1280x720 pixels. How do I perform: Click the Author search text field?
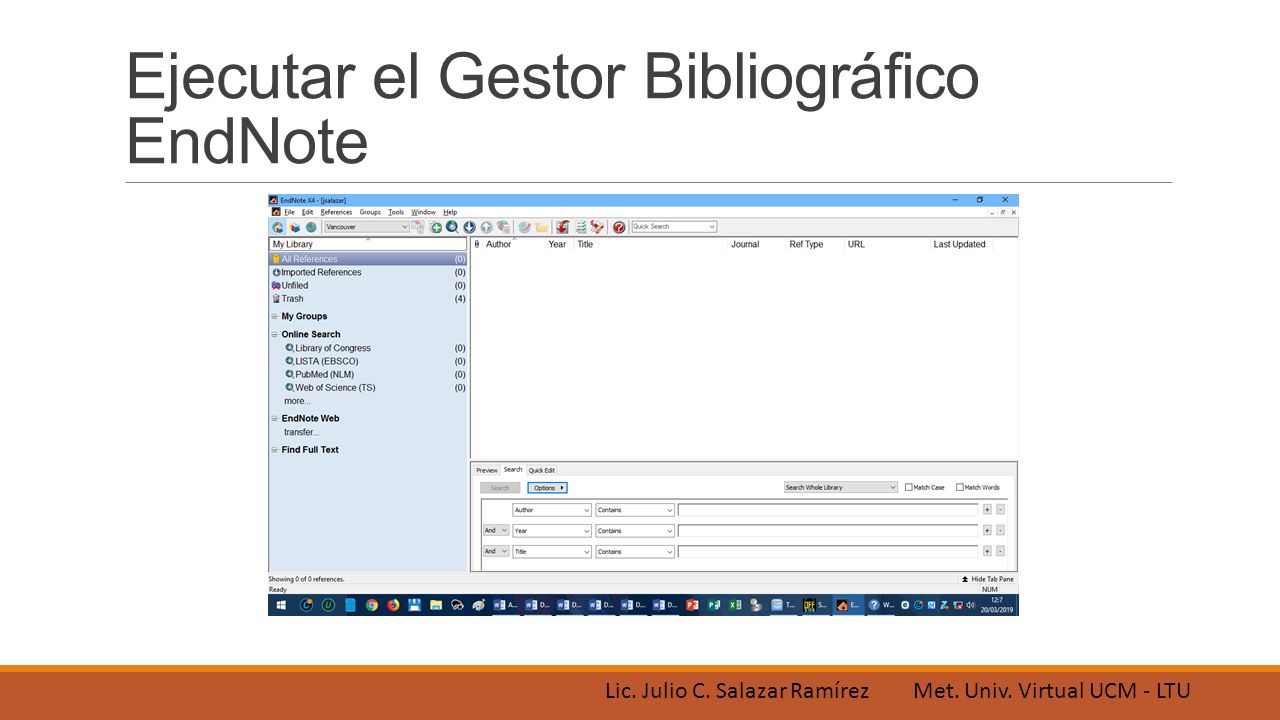click(x=828, y=510)
